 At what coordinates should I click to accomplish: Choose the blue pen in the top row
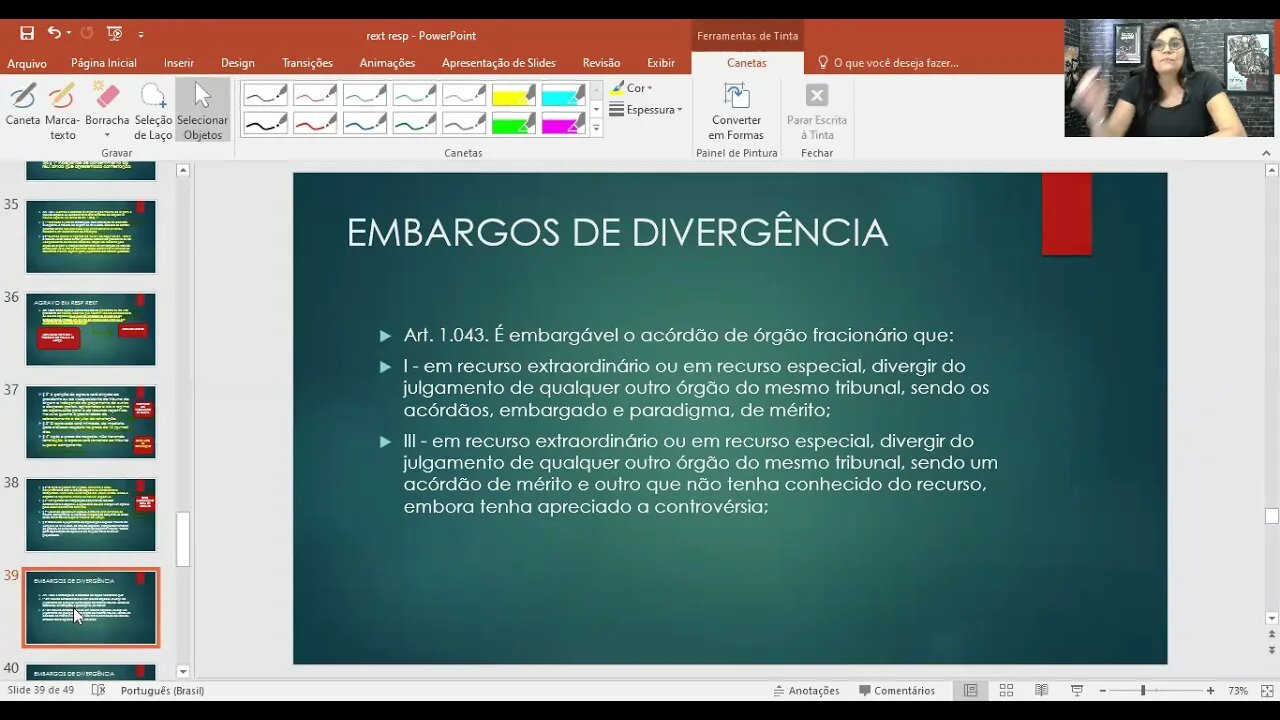[365, 96]
